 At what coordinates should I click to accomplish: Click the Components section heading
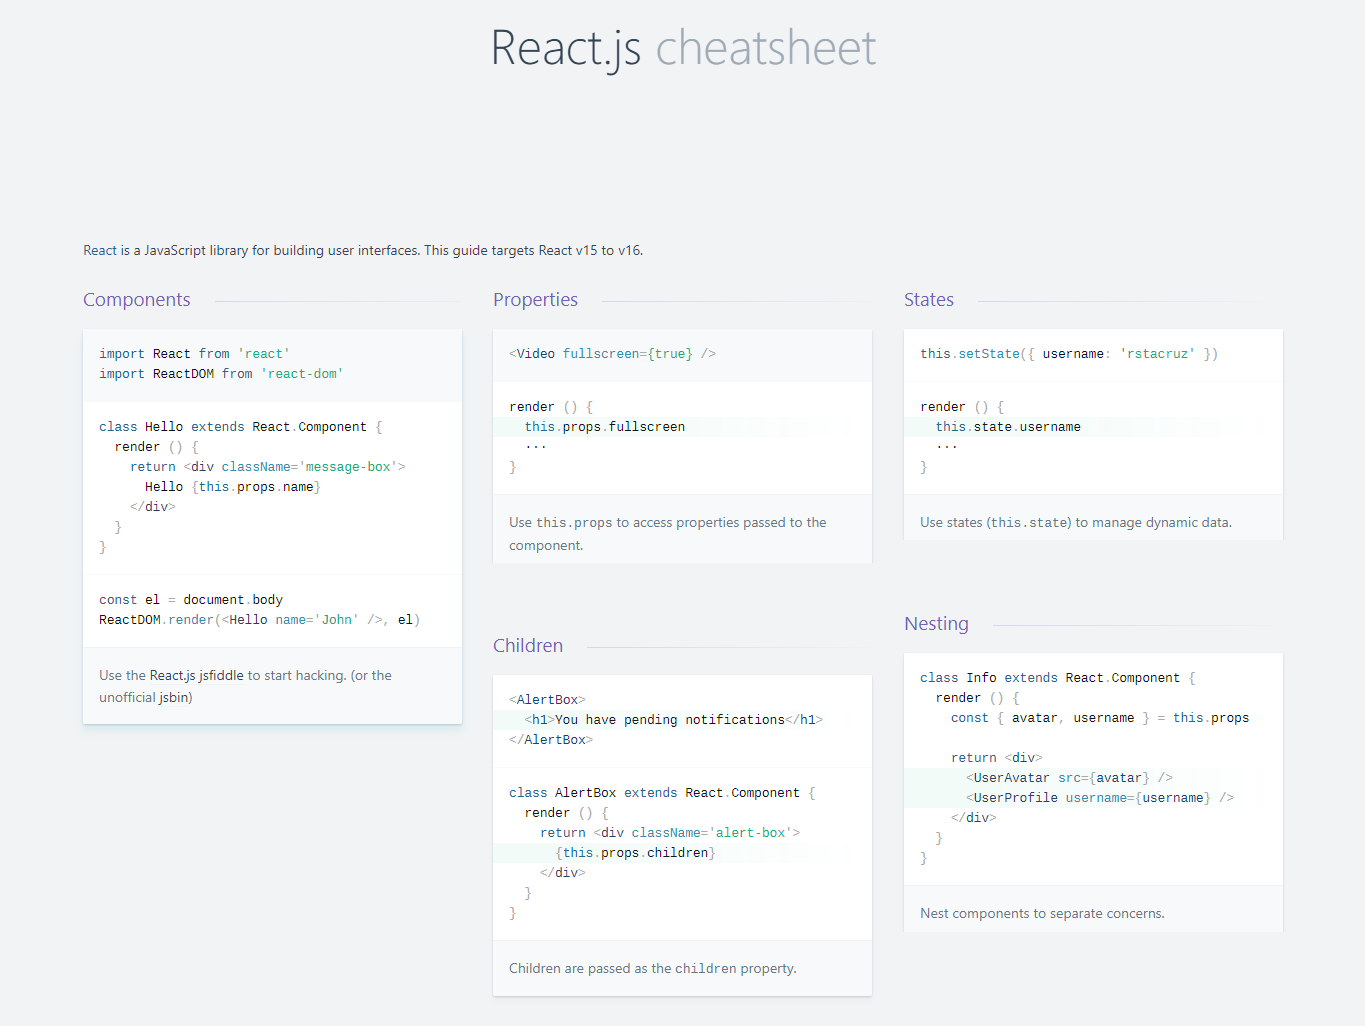point(137,300)
